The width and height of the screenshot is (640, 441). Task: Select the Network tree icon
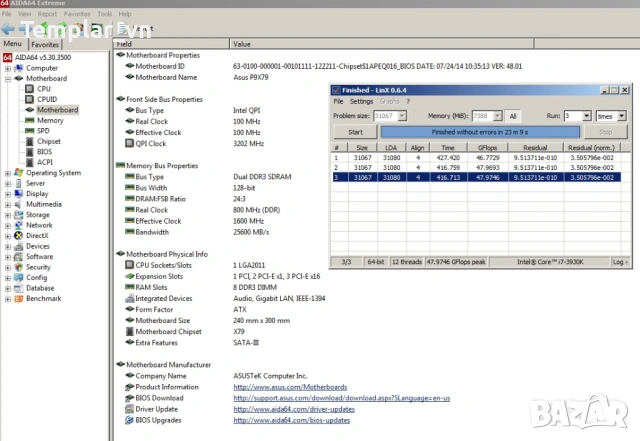[19, 225]
